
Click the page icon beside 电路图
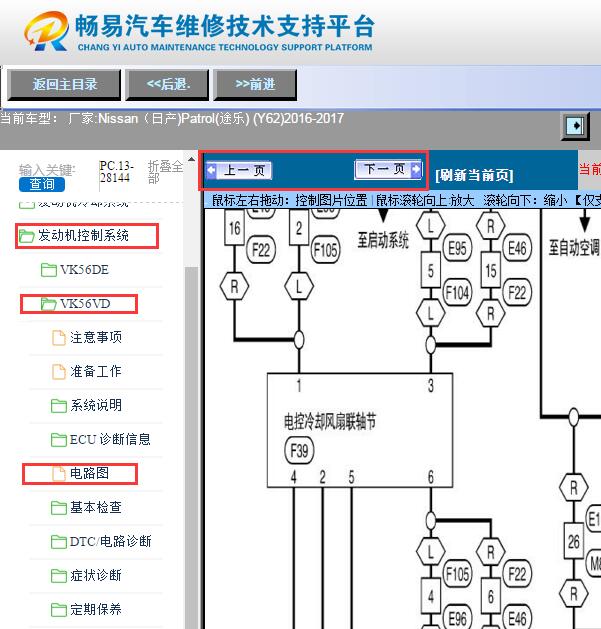click(x=59, y=474)
